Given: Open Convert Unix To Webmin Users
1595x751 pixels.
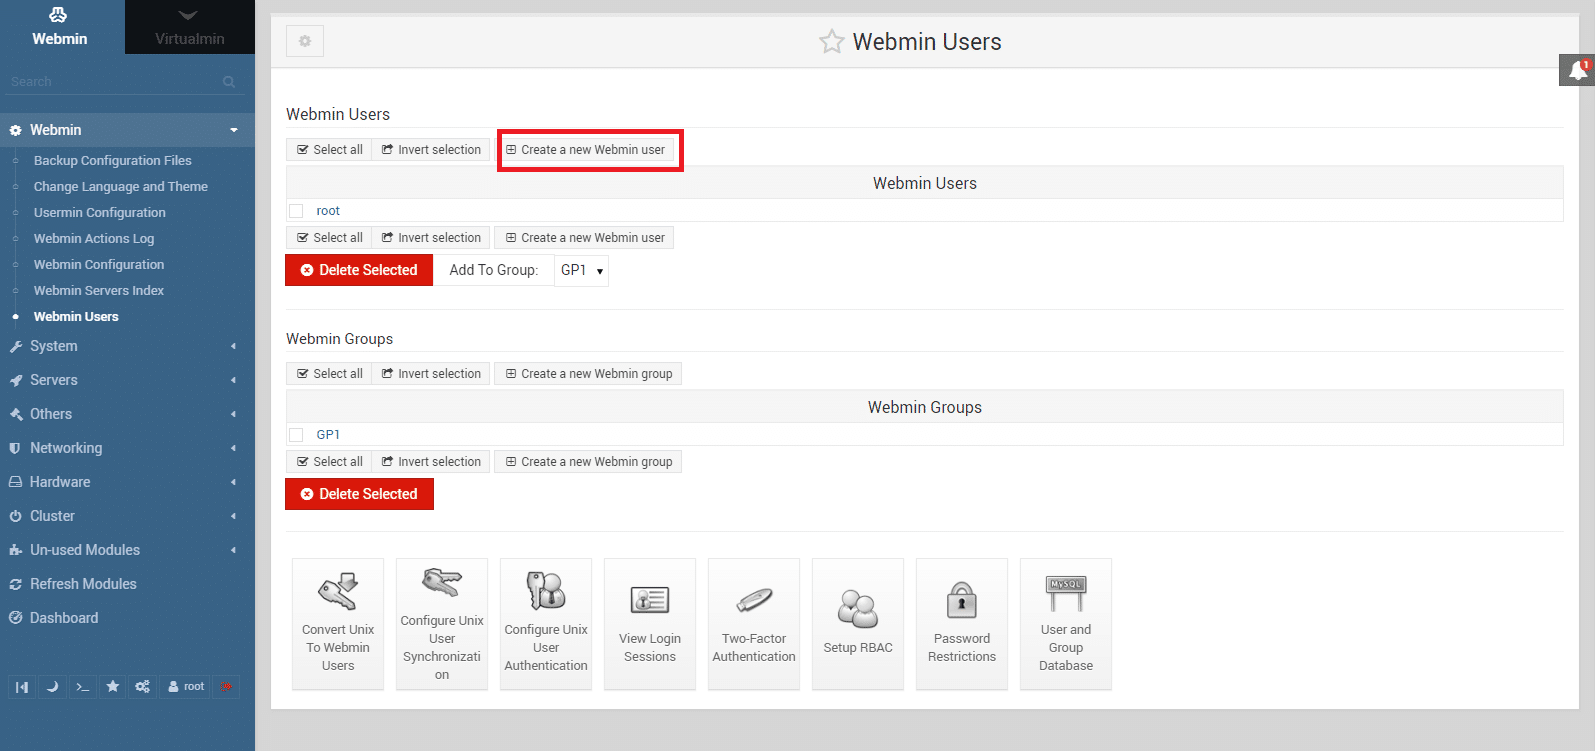Looking at the screenshot, I should tap(338, 624).
